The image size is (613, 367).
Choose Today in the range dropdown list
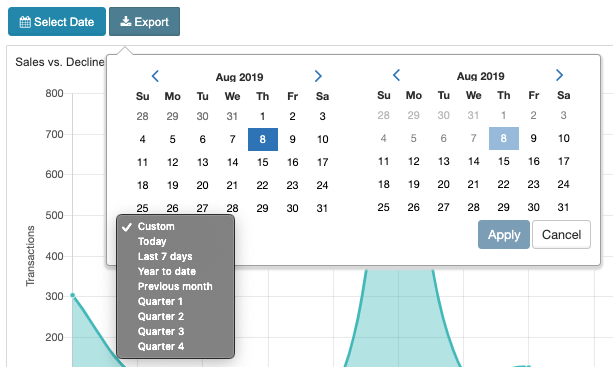click(176, 242)
